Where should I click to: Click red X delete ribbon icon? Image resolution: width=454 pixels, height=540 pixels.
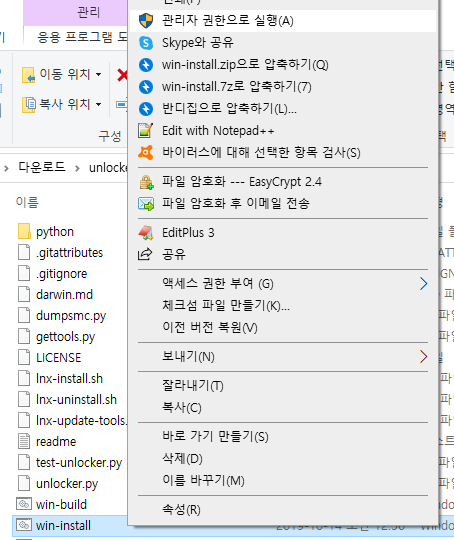pos(122,75)
